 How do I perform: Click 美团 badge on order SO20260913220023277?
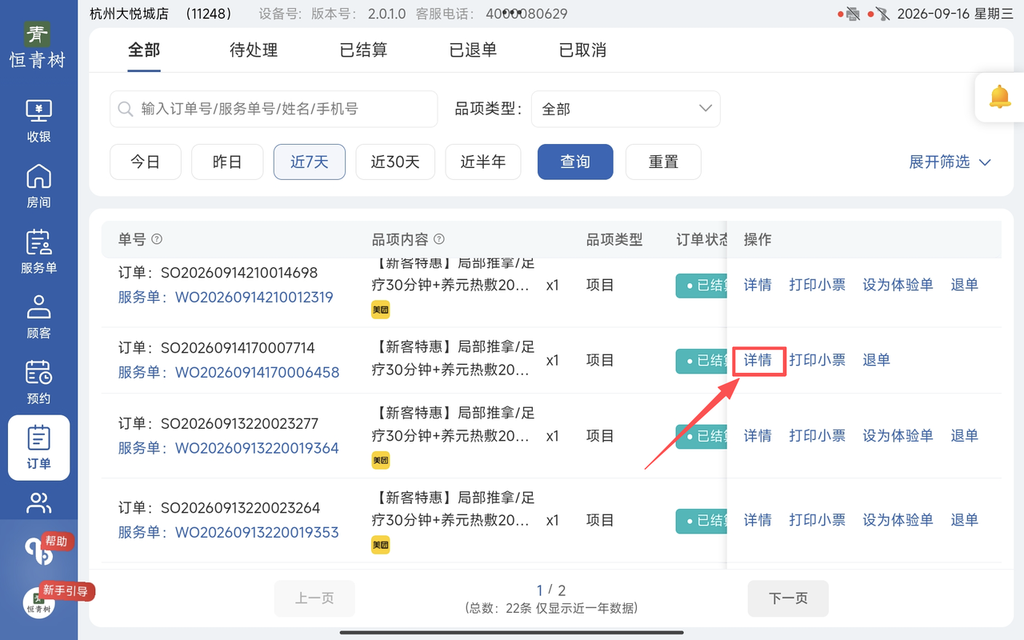click(381, 460)
